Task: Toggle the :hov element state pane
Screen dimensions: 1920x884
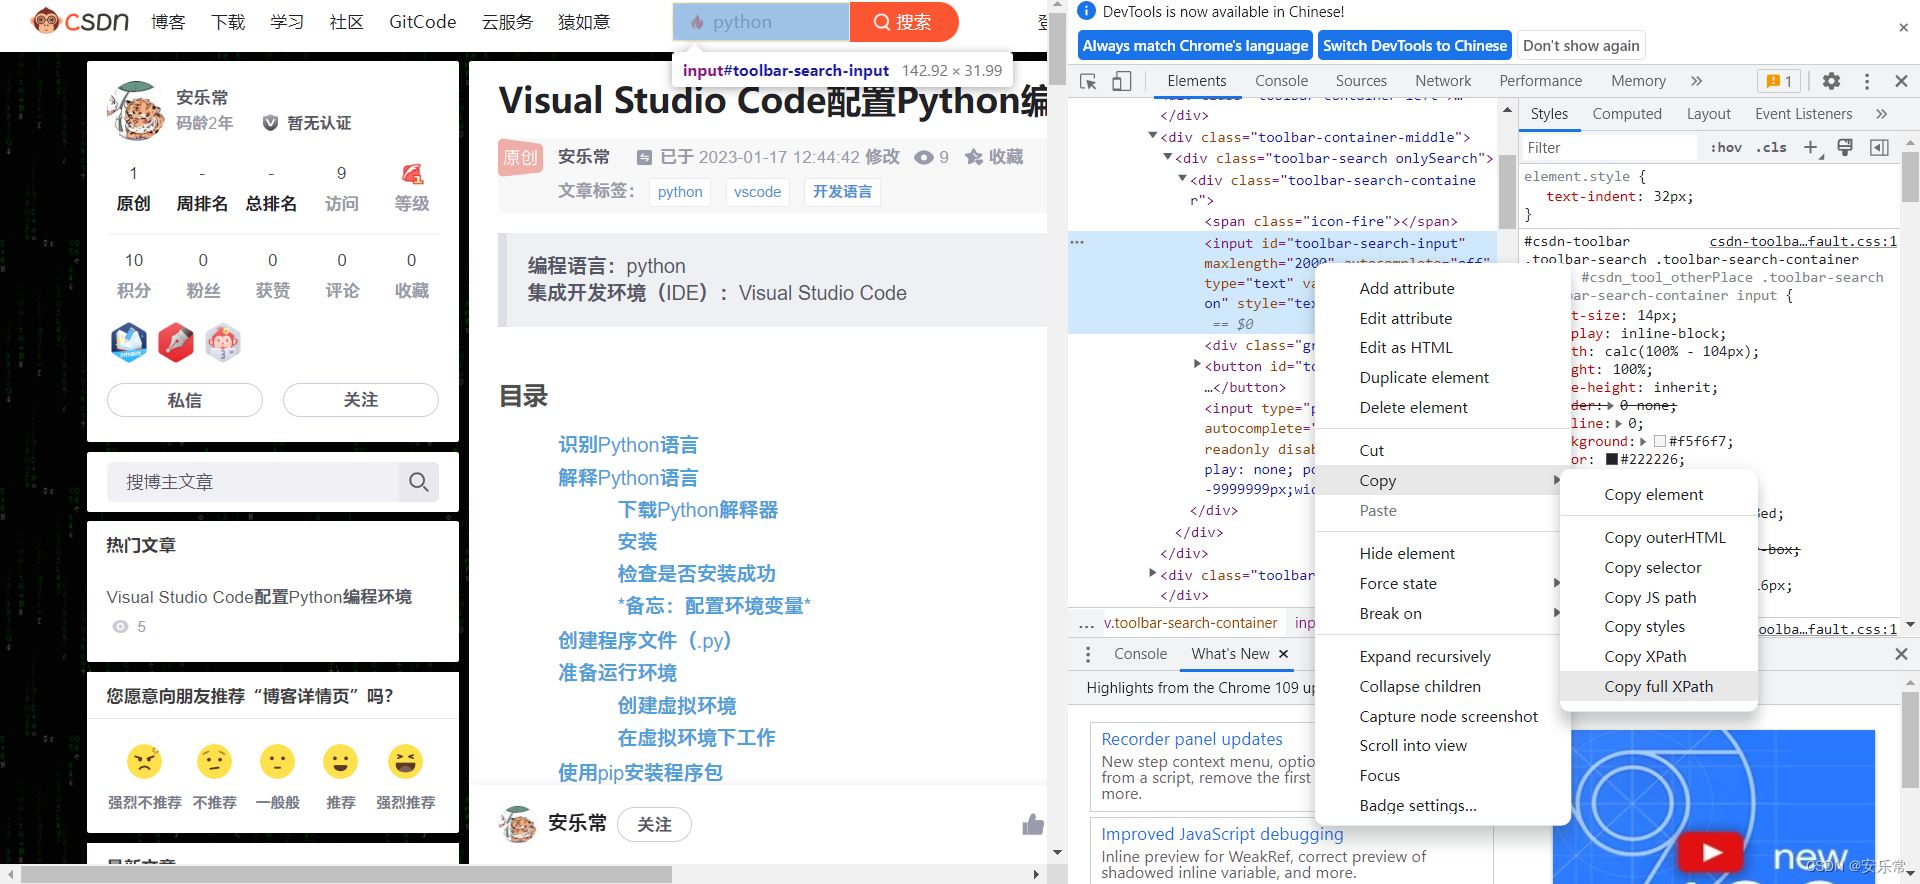Action: point(1726,147)
